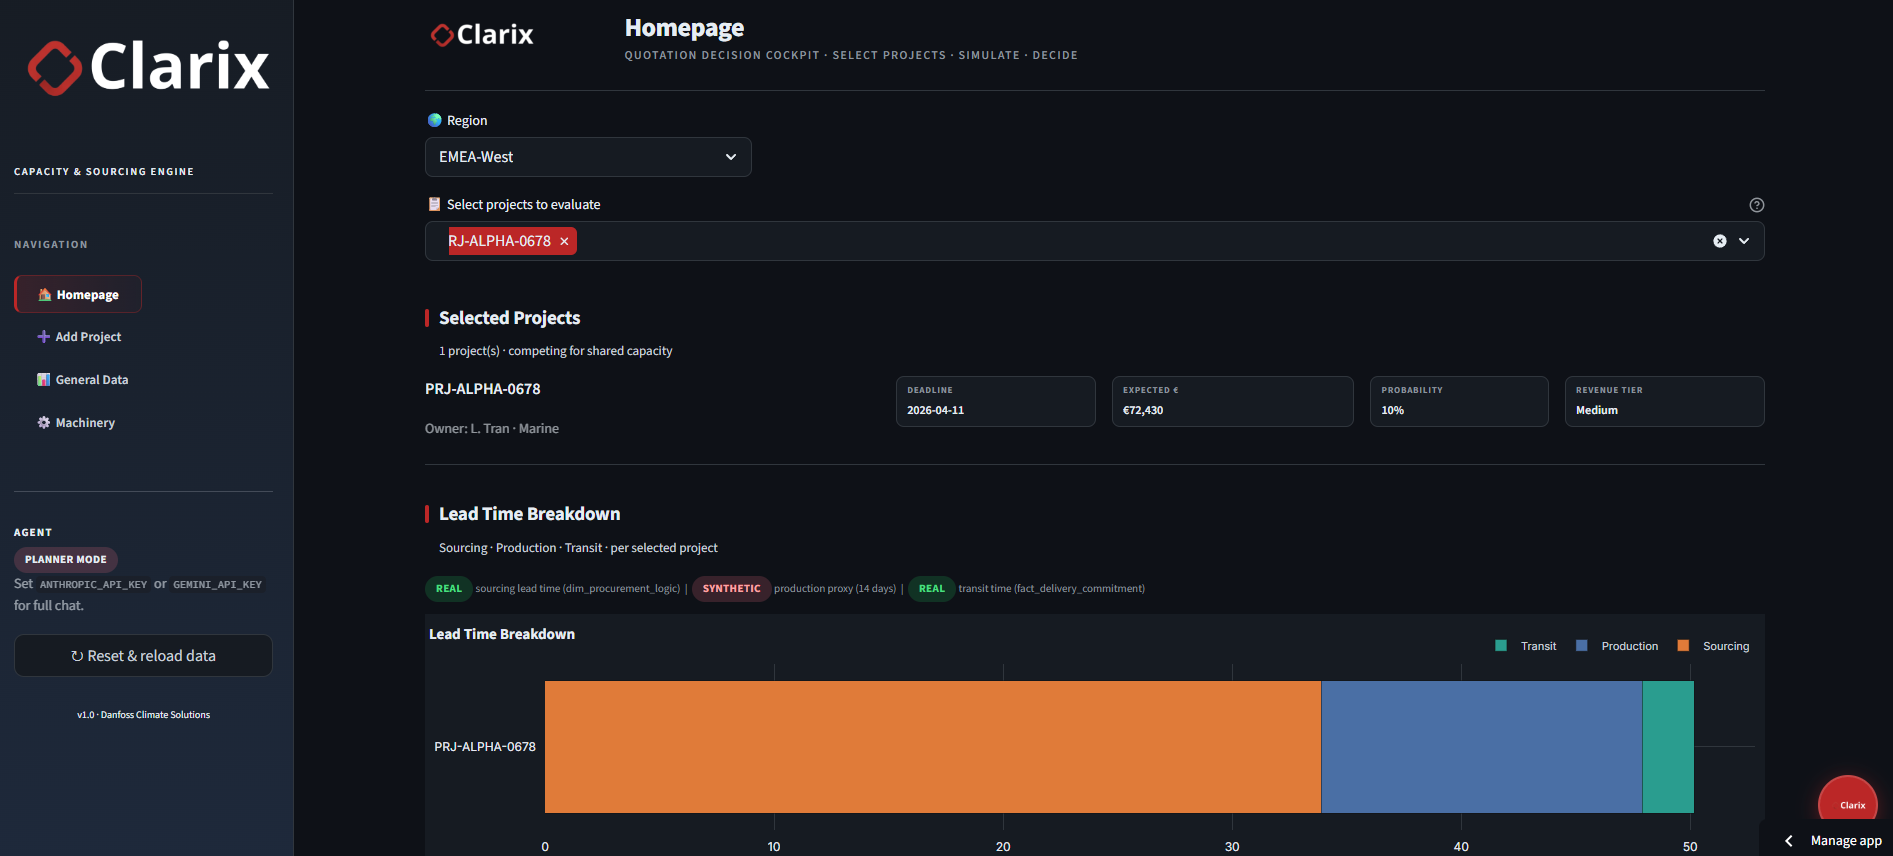Click the DEADLINE card showing 2026-04-11
1893x856 pixels.
coord(996,401)
